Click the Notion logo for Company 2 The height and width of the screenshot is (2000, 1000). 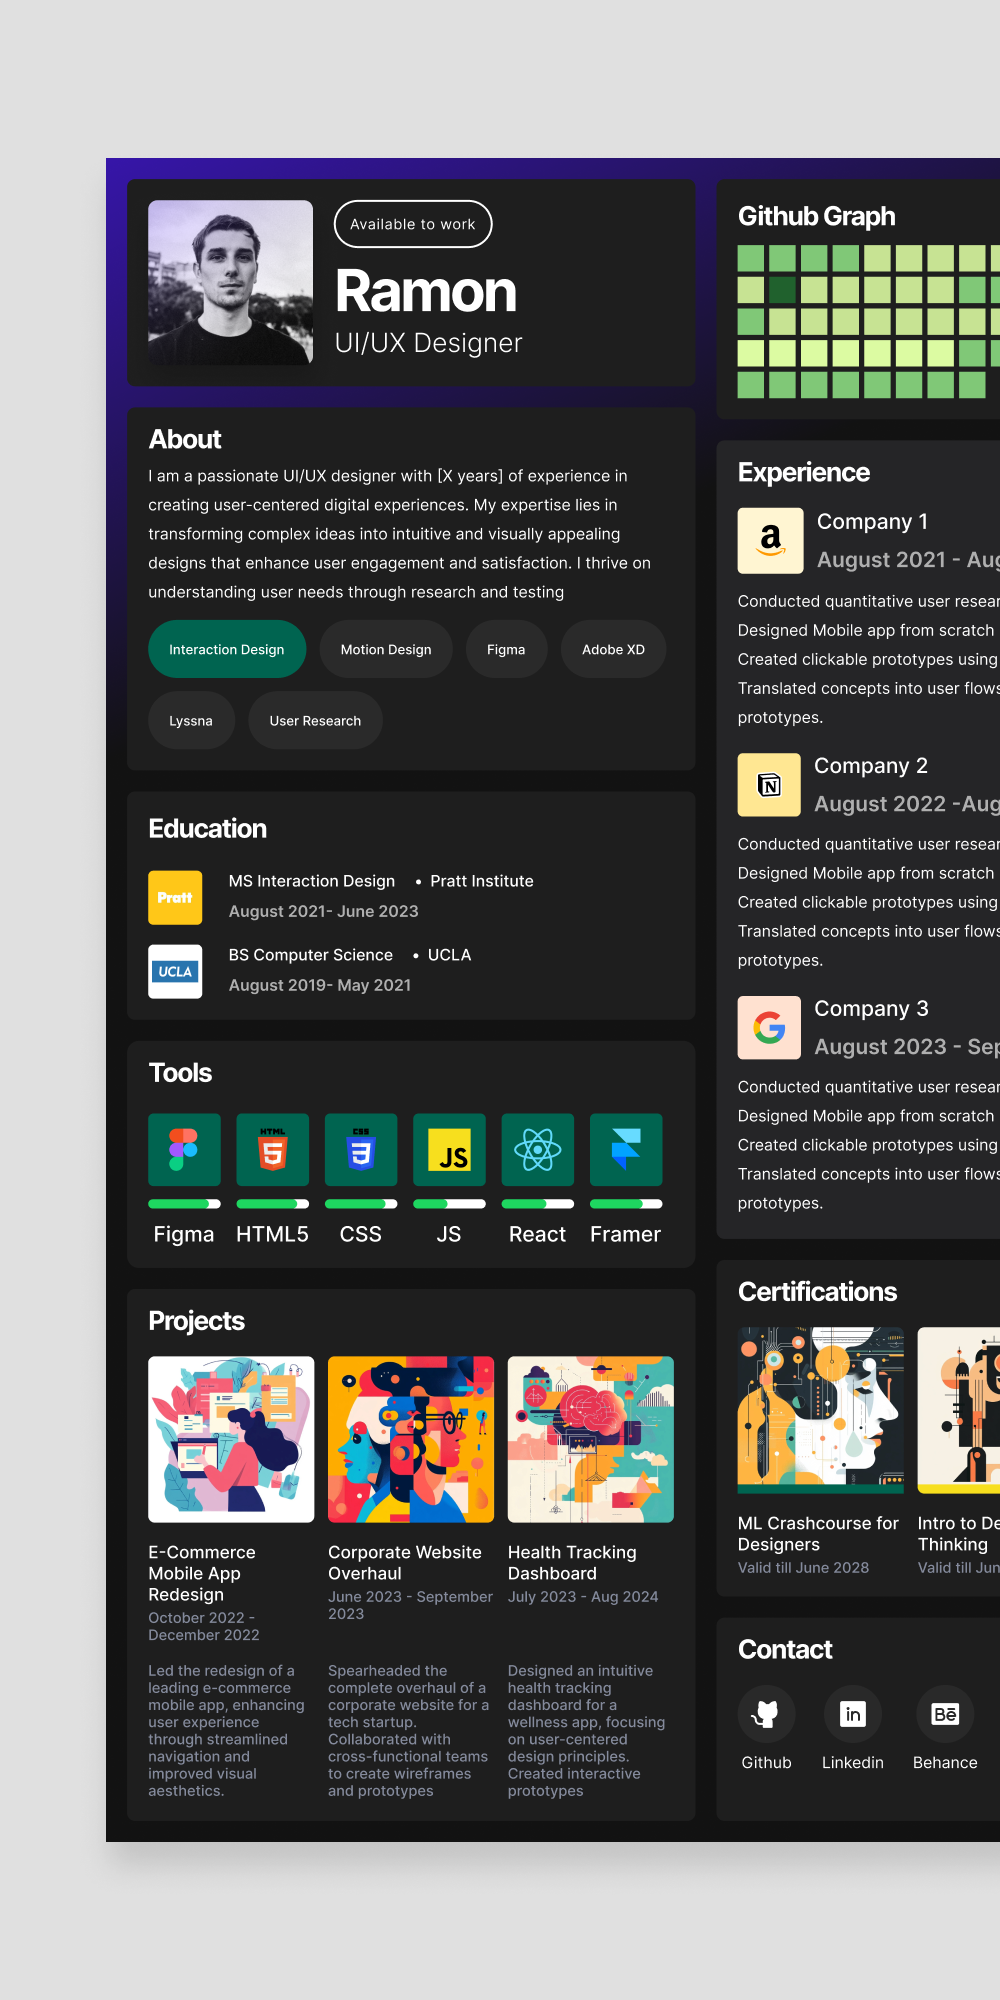click(x=769, y=785)
